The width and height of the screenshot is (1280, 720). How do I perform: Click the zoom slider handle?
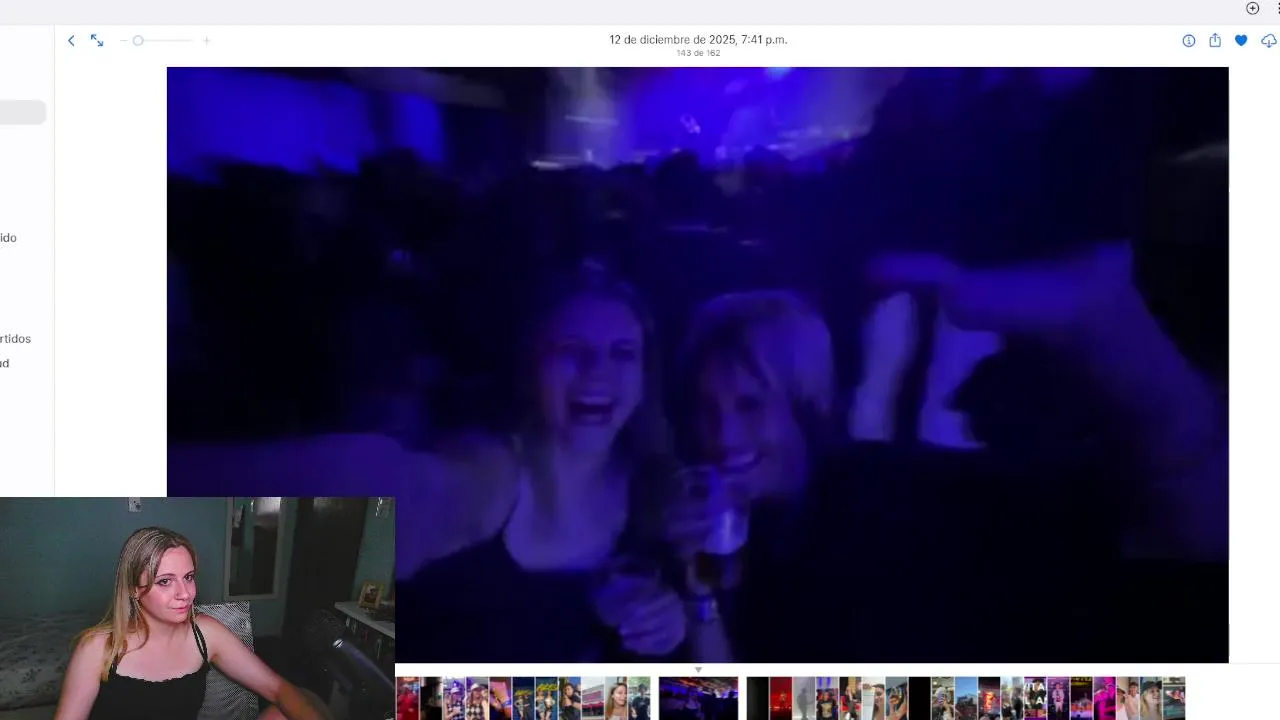[138, 41]
